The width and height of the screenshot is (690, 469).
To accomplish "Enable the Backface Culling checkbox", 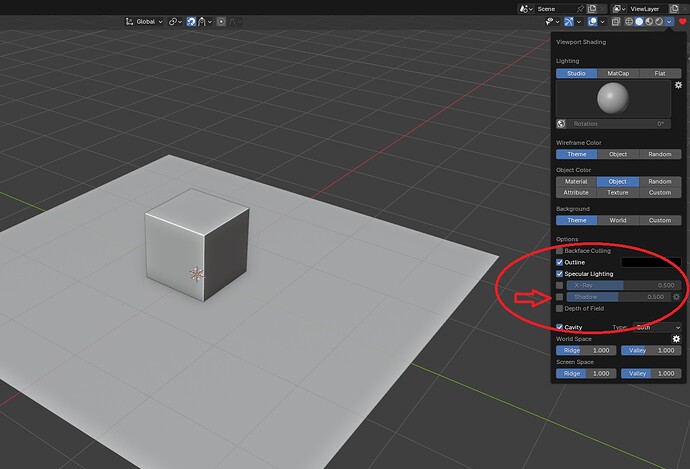I will coord(560,251).
